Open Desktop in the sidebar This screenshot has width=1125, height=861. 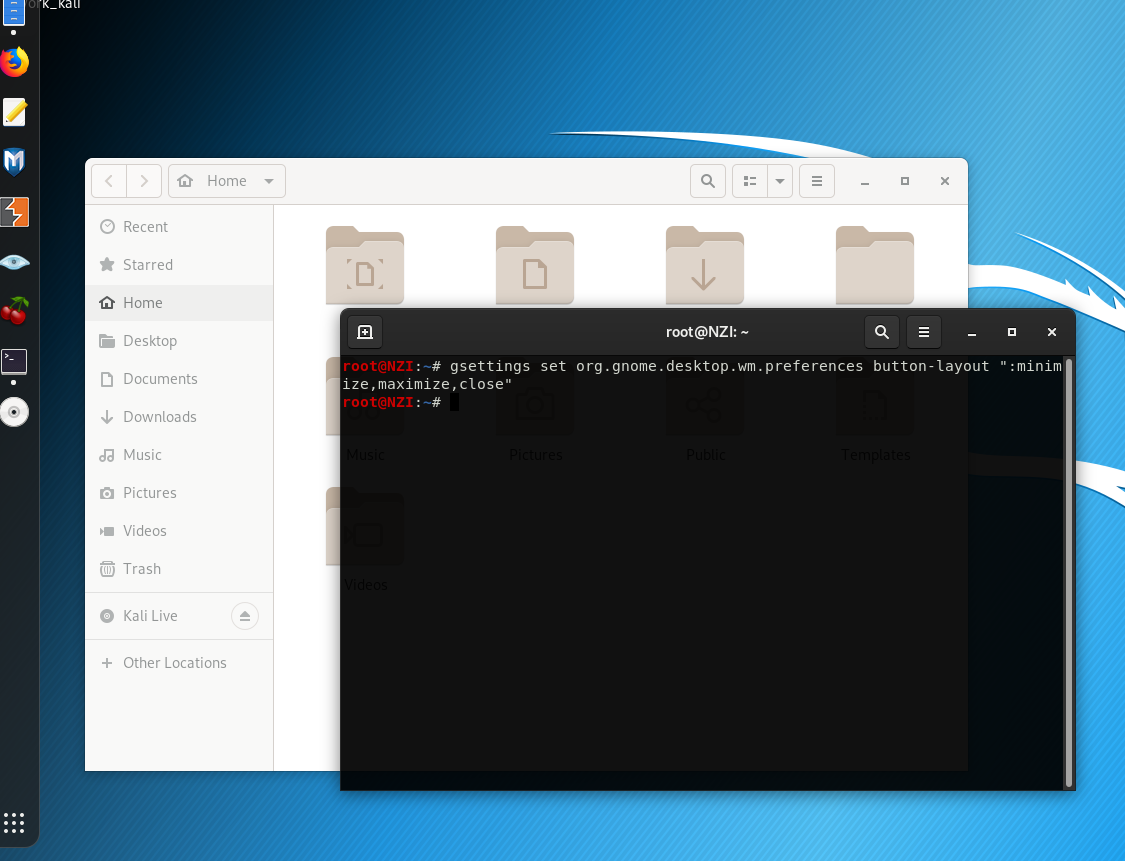coord(179,341)
